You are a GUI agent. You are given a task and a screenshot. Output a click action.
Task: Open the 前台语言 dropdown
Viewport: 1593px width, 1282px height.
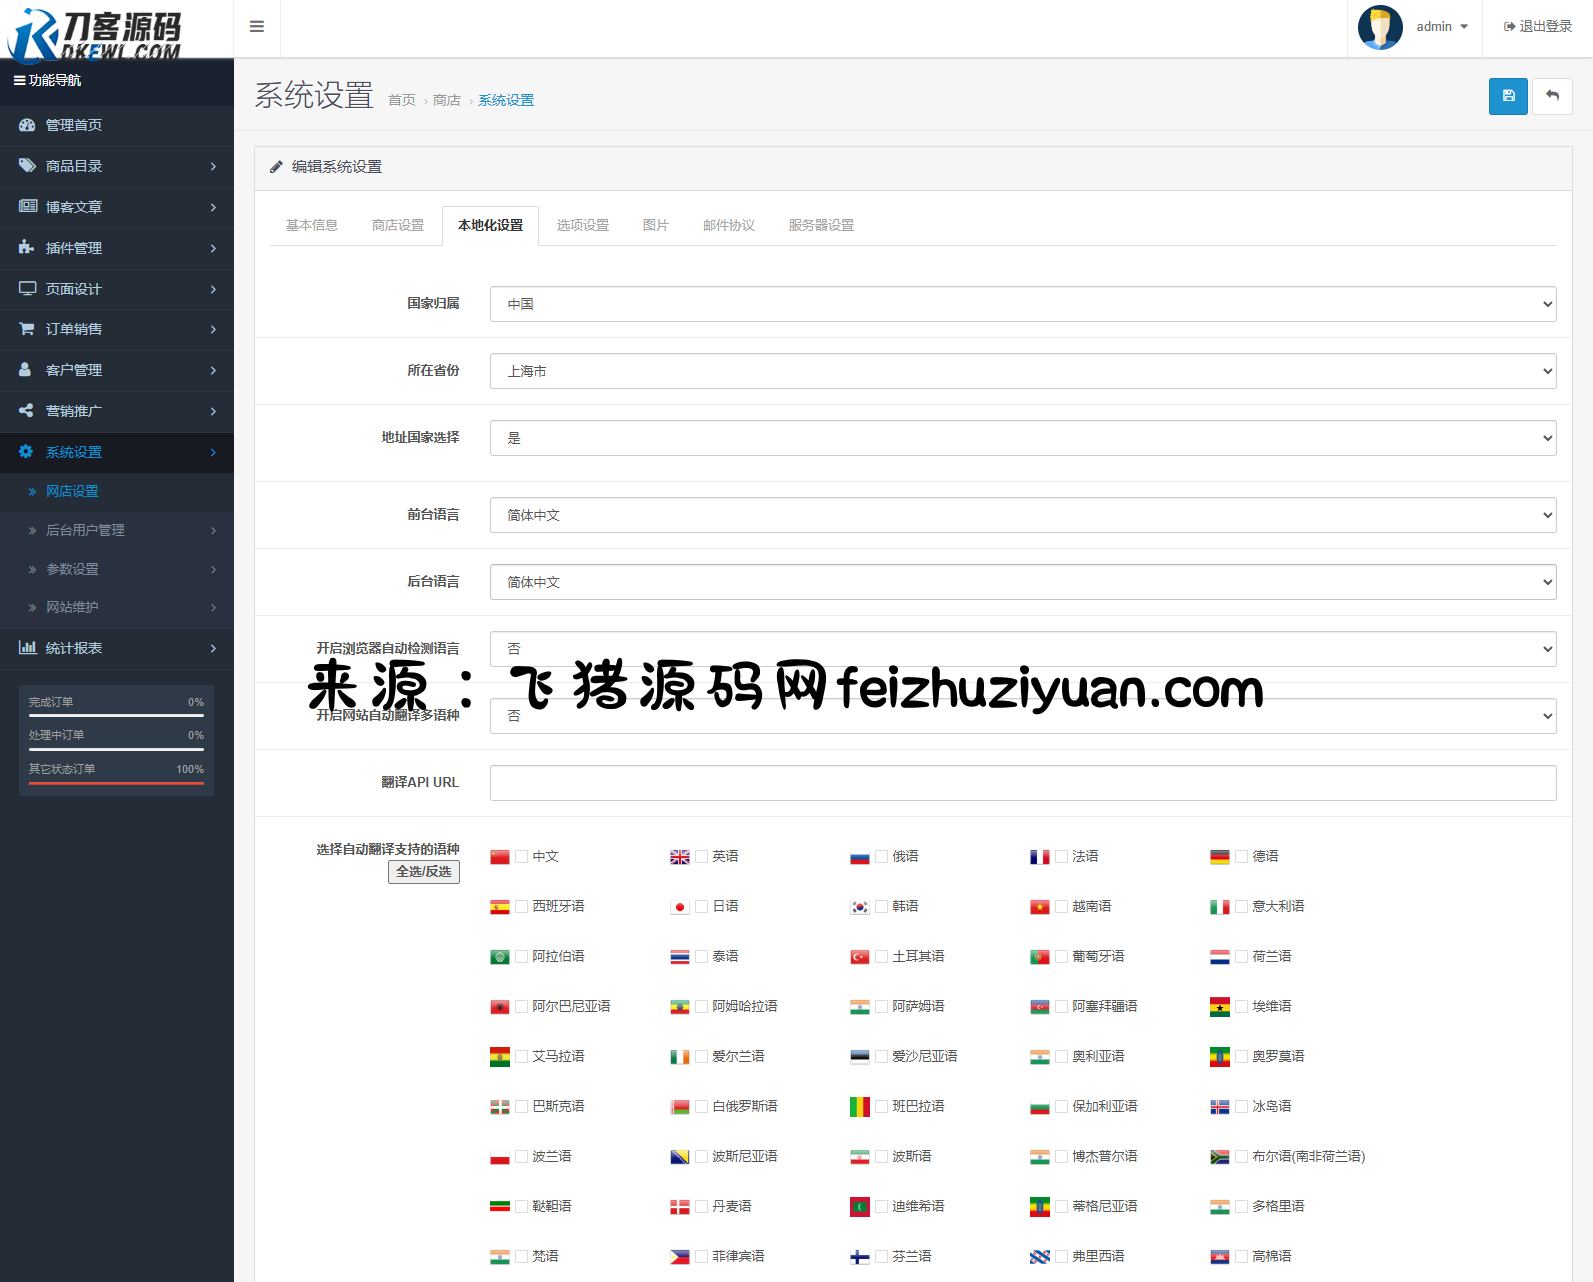pos(1022,515)
